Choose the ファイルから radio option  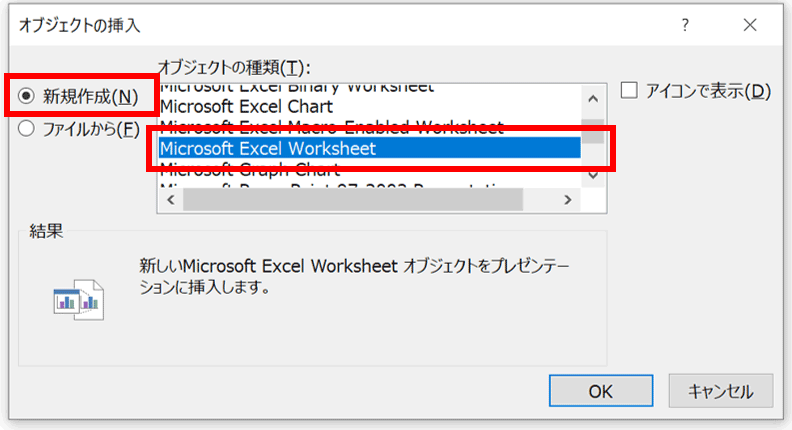point(26,128)
